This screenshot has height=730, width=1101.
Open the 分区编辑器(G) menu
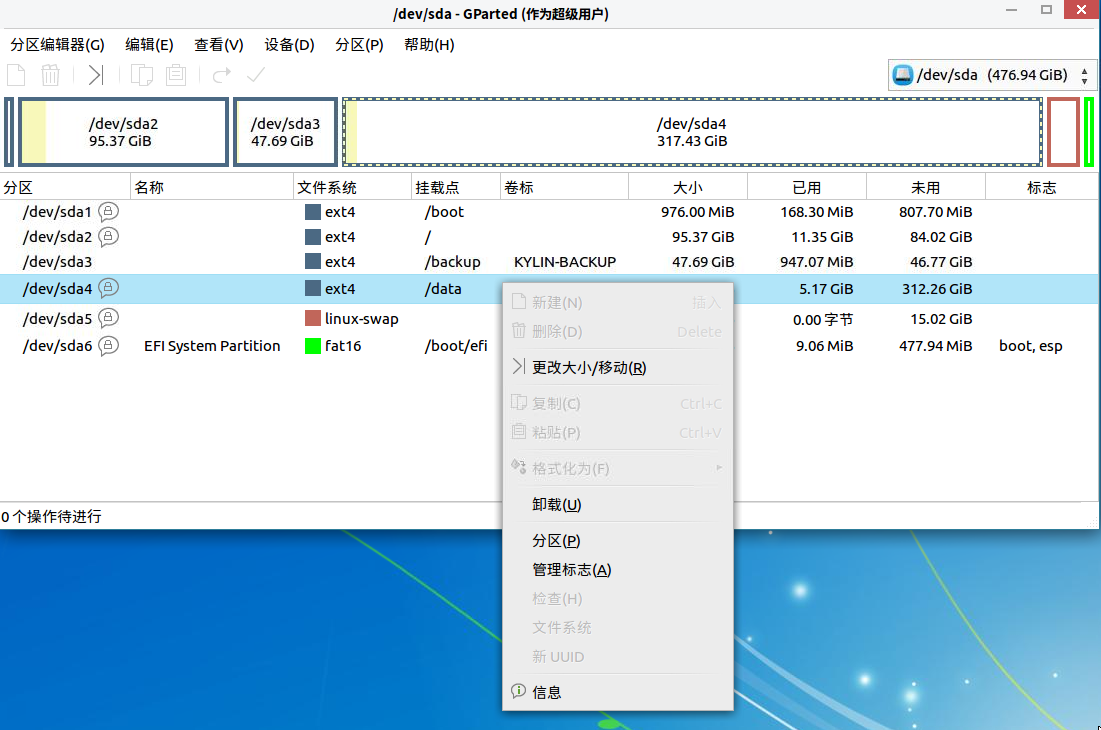[58, 45]
